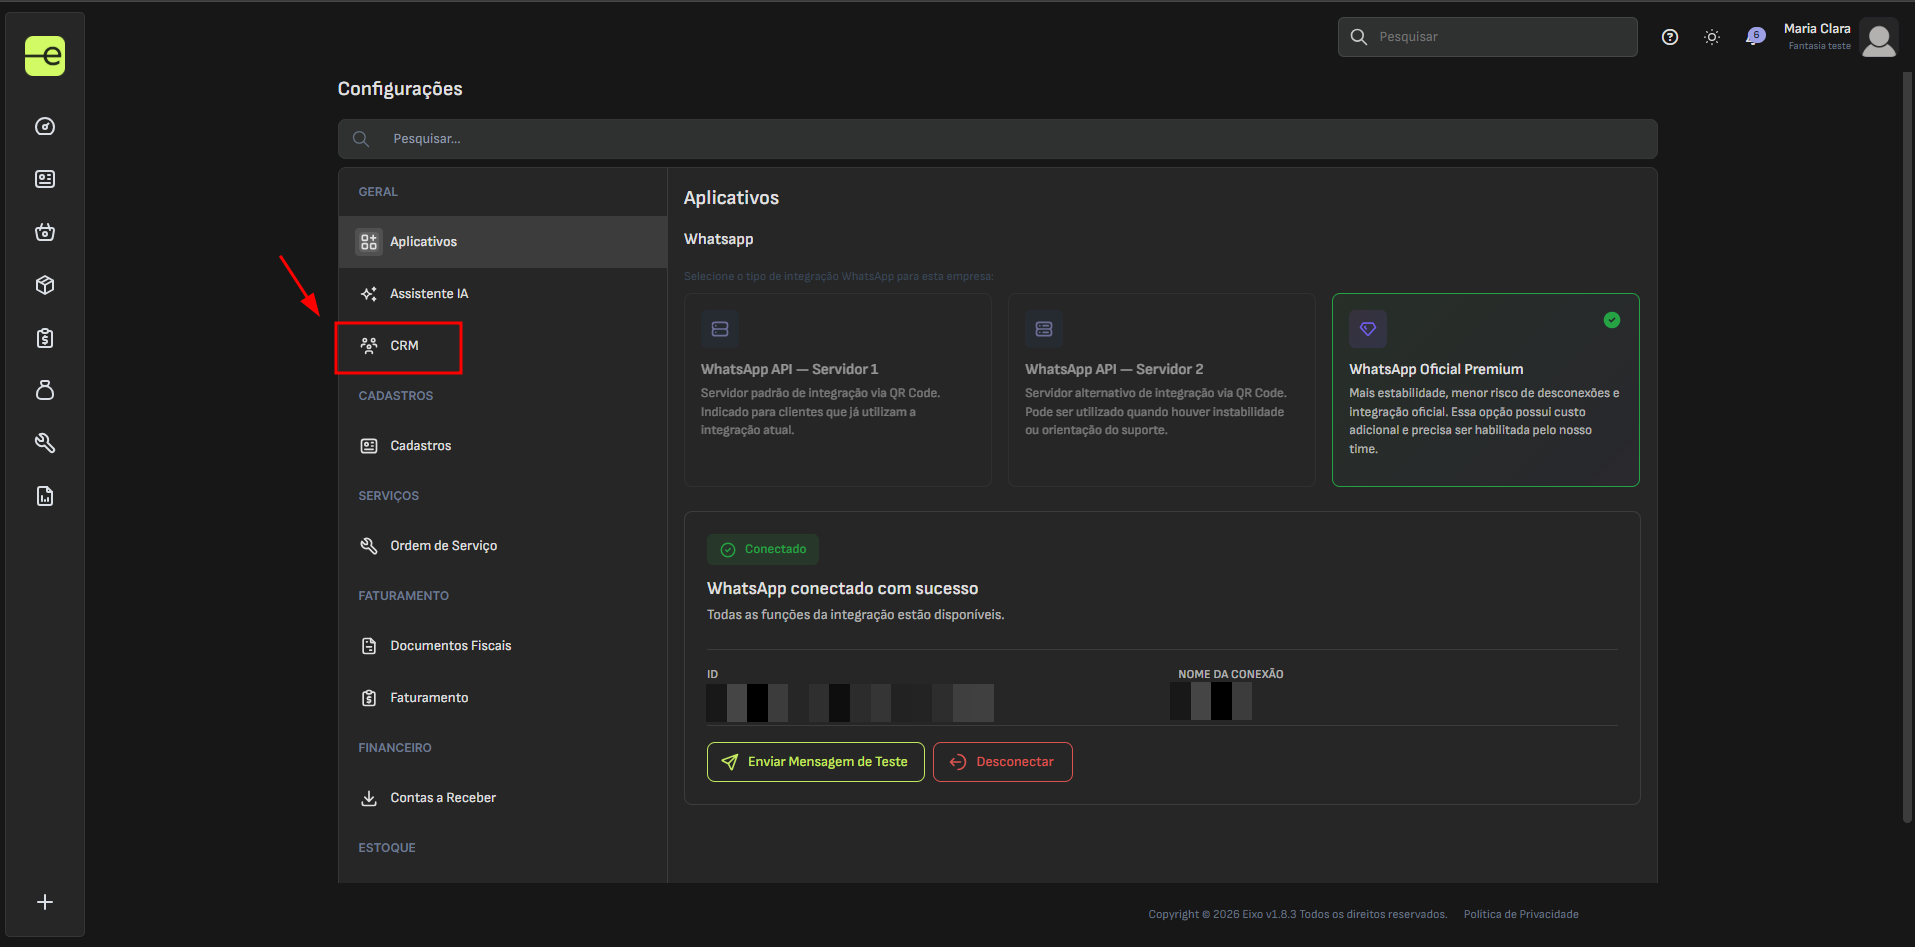Click the Copyright 2026 Eixo footer text
1915x947 pixels.
point(1298,914)
